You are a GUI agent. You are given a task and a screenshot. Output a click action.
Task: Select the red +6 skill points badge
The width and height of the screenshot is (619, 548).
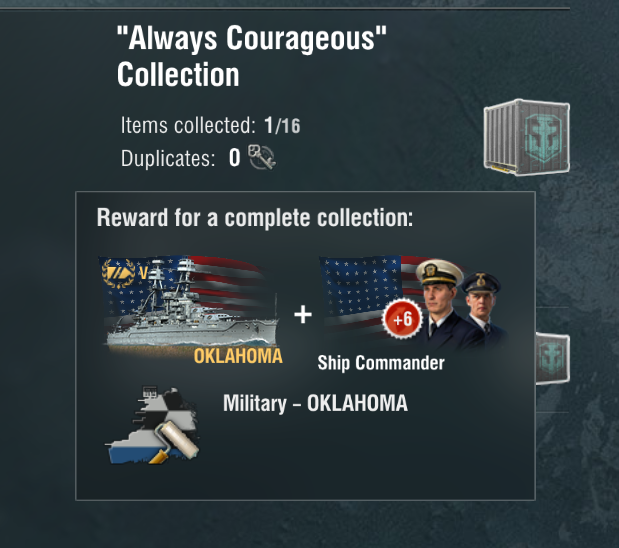point(402,318)
